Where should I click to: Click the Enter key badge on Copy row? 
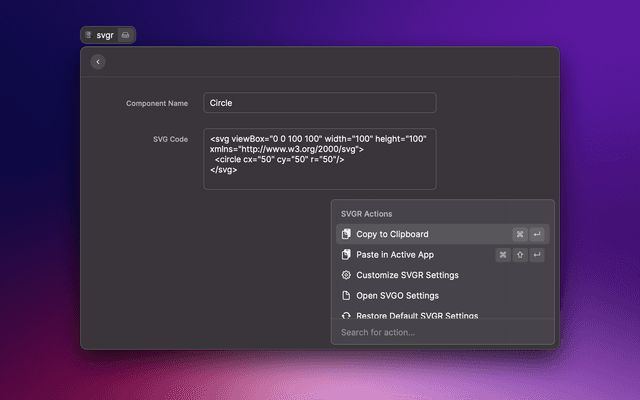[537, 234]
